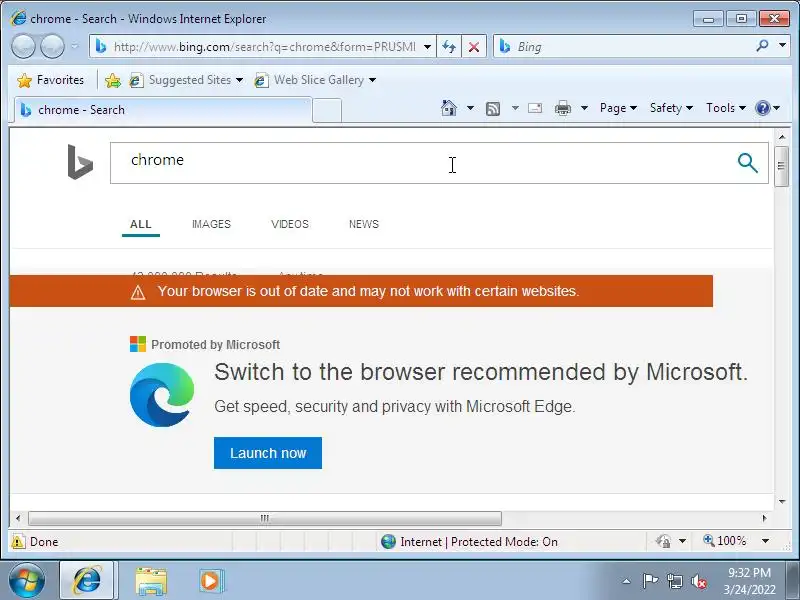Select the 'chrome - Search' browser tab
The height and width of the screenshot is (600, 800).
pyautogui.click(x=163, y=110)
